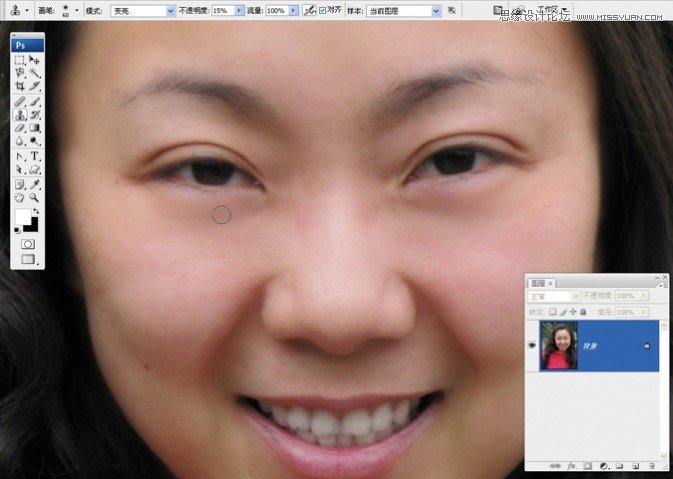
Task: Add a layer mask
Action: click(x=588, y=466)
